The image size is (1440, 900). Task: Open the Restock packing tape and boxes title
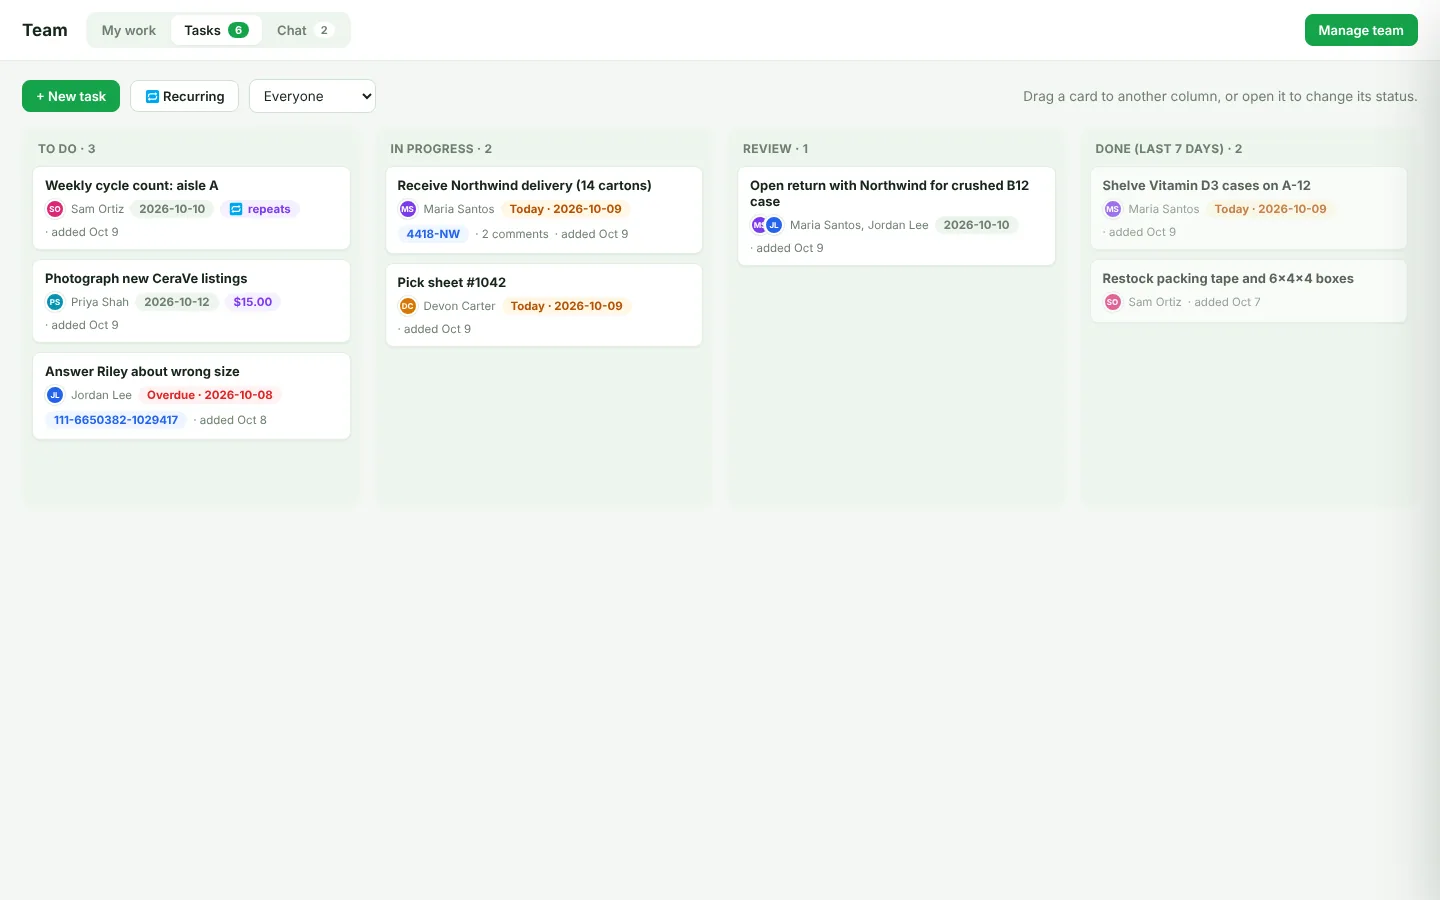click(x=1228, y=278)
